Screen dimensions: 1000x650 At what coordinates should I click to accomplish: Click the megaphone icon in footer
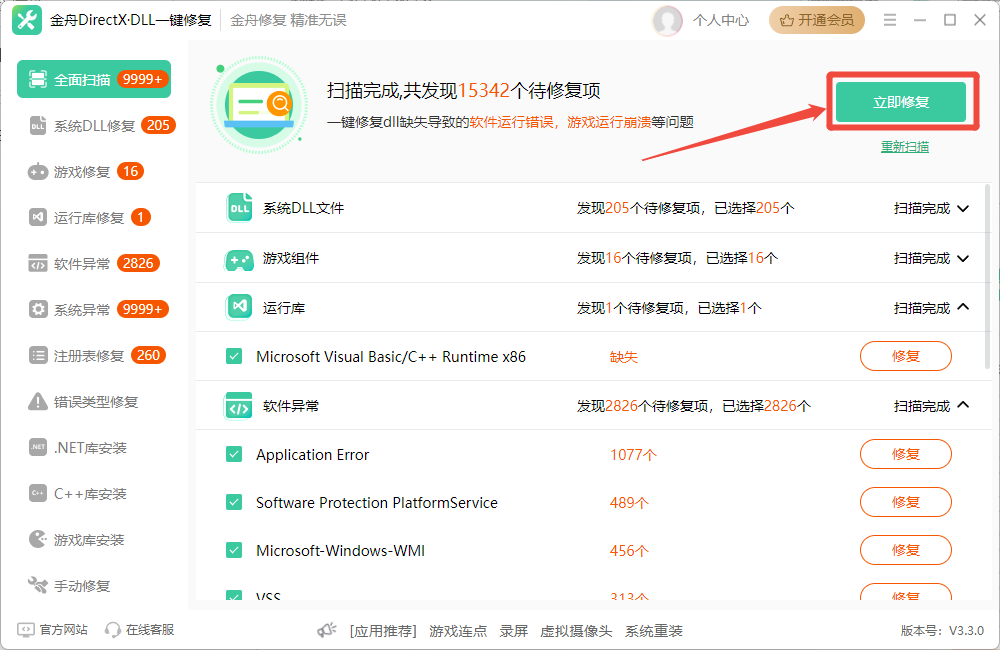pos(327,630)
